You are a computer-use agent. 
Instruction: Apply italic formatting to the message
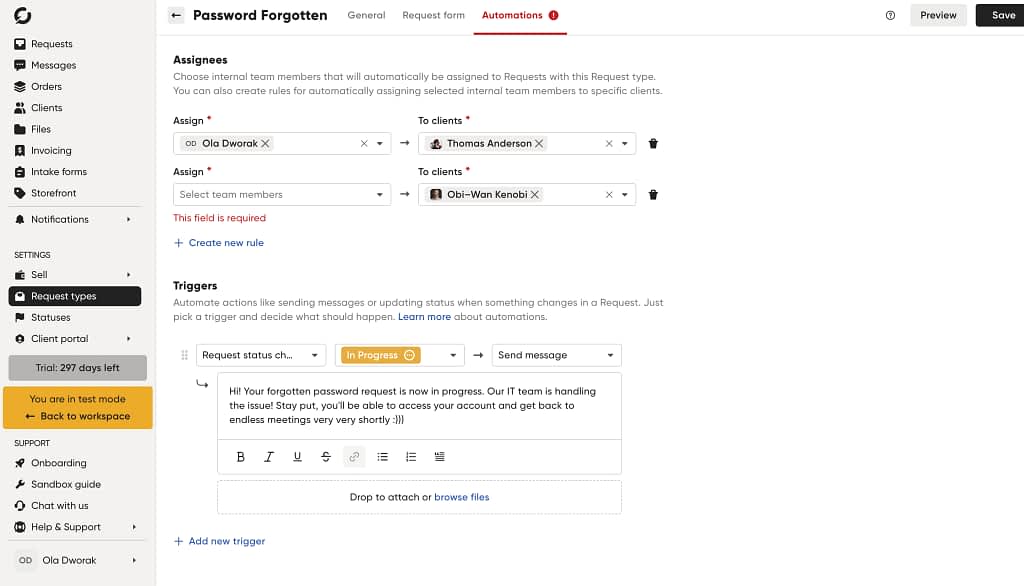[x=268, y=457]
